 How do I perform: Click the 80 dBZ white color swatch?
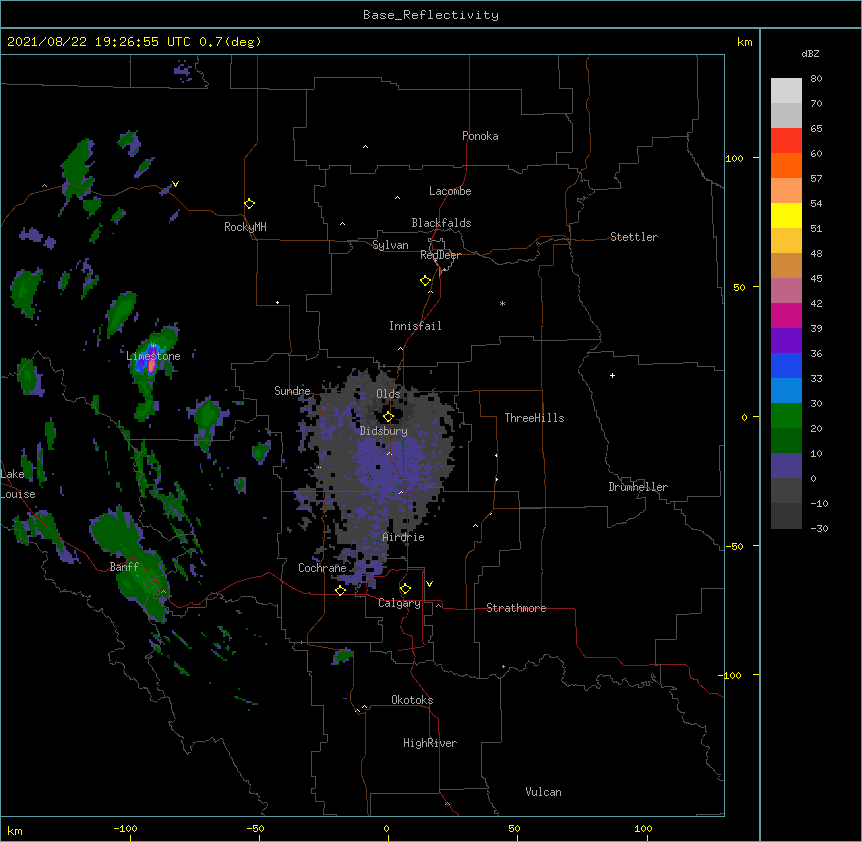pos(786,90)
